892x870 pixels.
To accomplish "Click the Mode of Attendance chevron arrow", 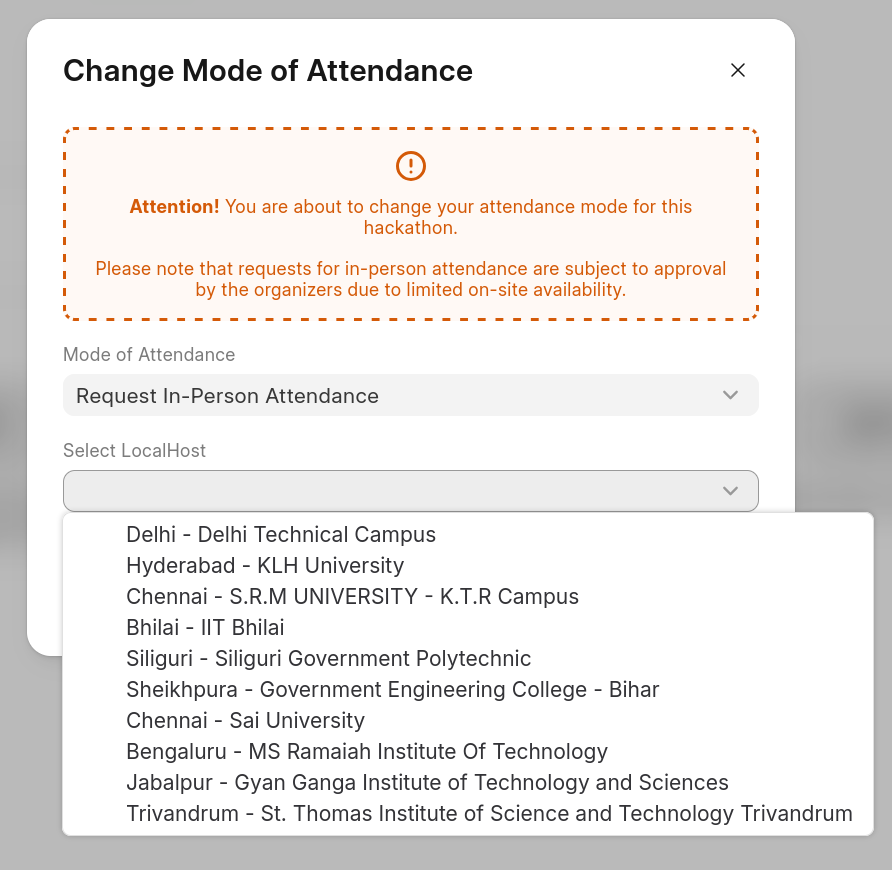I will (x=730, y=396).
